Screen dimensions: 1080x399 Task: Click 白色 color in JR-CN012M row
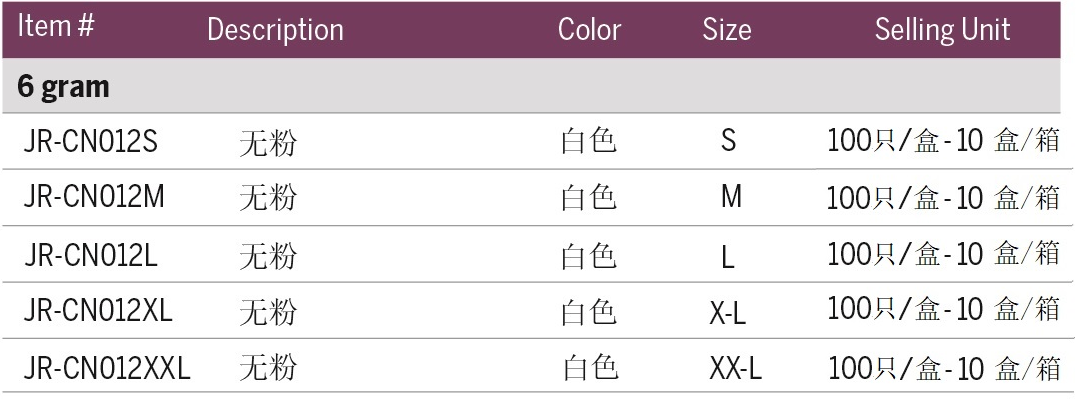(589, 198)
